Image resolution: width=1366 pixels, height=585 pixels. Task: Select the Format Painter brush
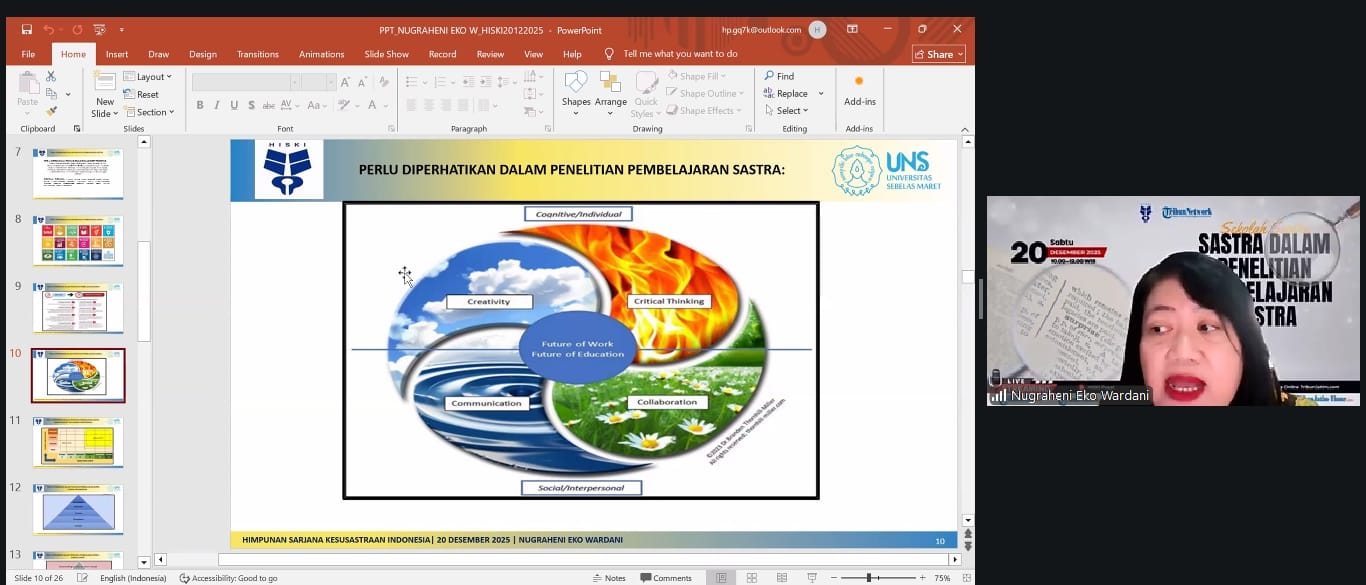coord(51,111)
